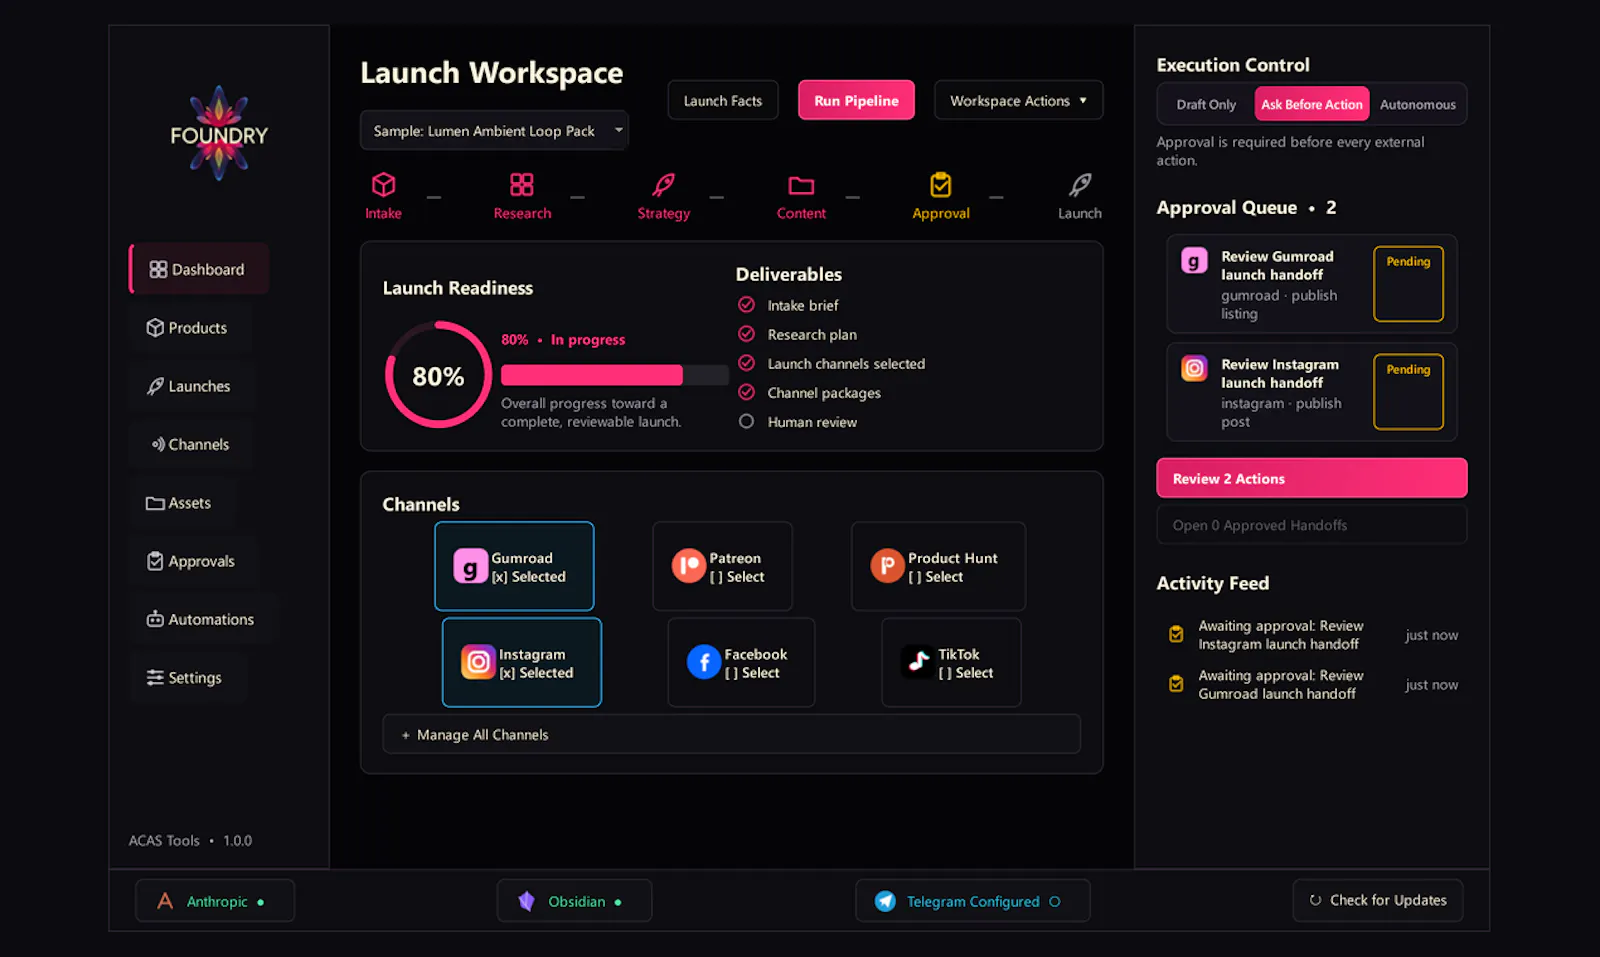This screenshot has width=1600, height=957.
Task: Click the Telegram icon in status bar
Action: [885, 901]
